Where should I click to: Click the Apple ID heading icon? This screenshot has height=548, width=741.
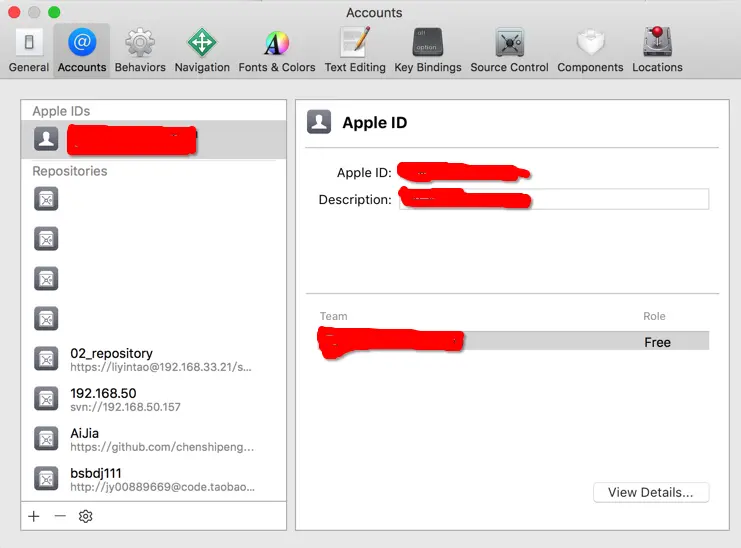click(319, 122)
